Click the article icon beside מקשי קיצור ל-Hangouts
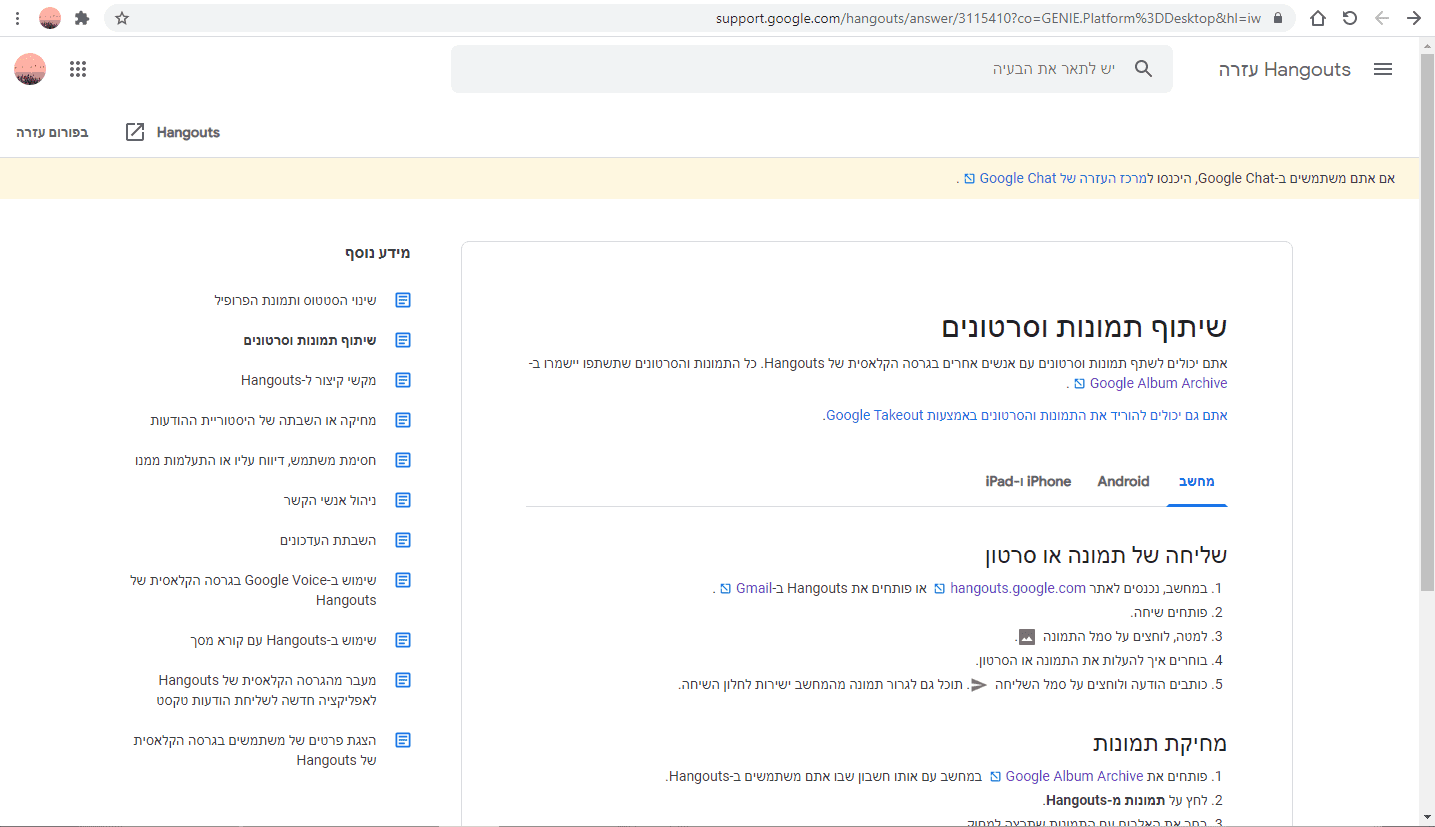This screenshot has width=1435, height=827. click(403, 380)
